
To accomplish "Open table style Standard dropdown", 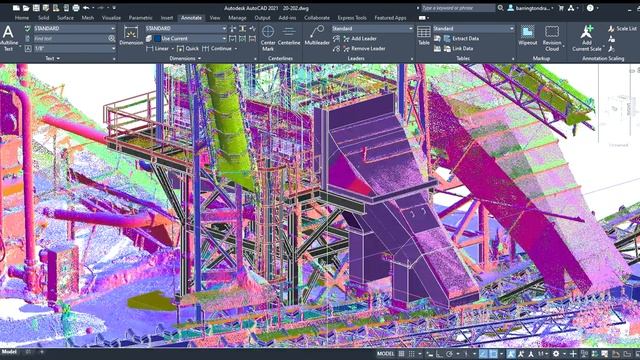I will click(x=473, y=29).
